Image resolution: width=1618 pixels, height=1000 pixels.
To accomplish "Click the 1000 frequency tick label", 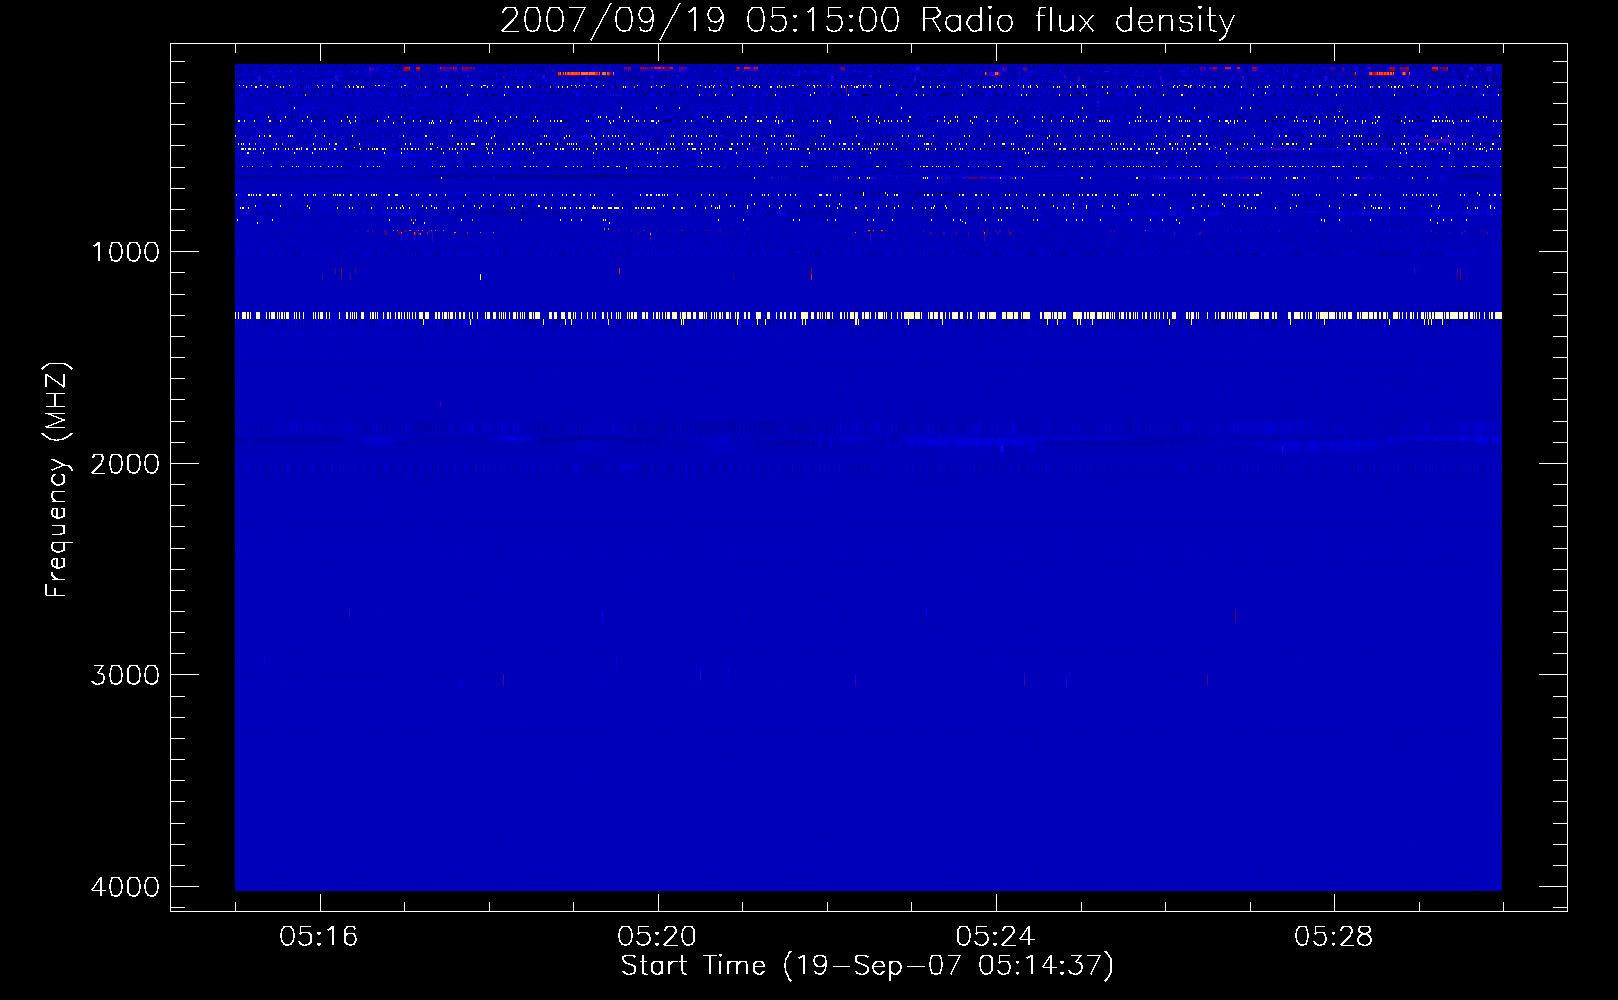I will [x=125, y=251].
